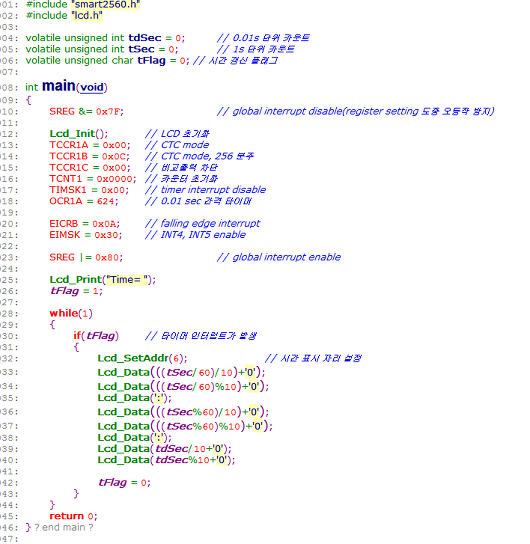Viewport: 530px width, 544px height.
Task: Click tdSec in the tdSec/10+'0' line
Action: [172, 449]
